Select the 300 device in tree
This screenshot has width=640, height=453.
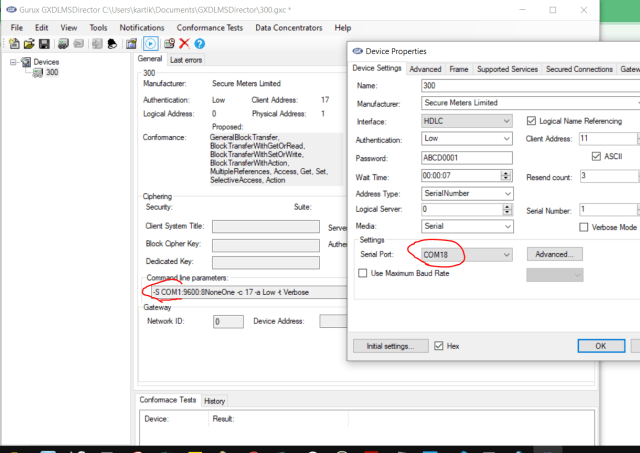click(x=52, y=73)
